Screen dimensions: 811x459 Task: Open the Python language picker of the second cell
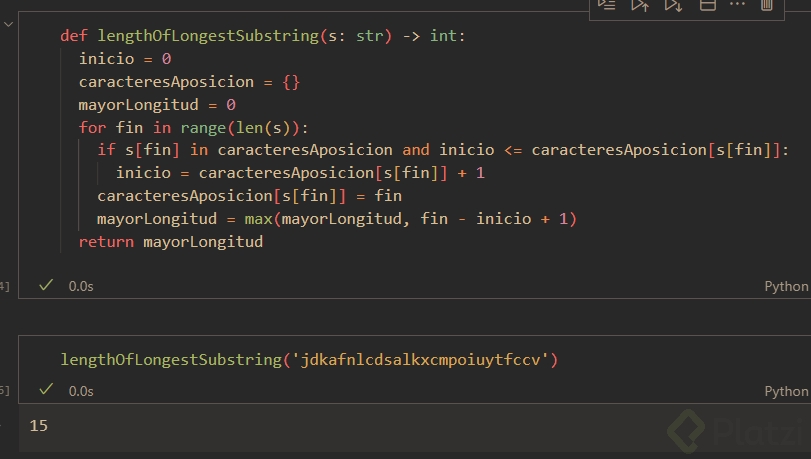[x=786, y=391]
